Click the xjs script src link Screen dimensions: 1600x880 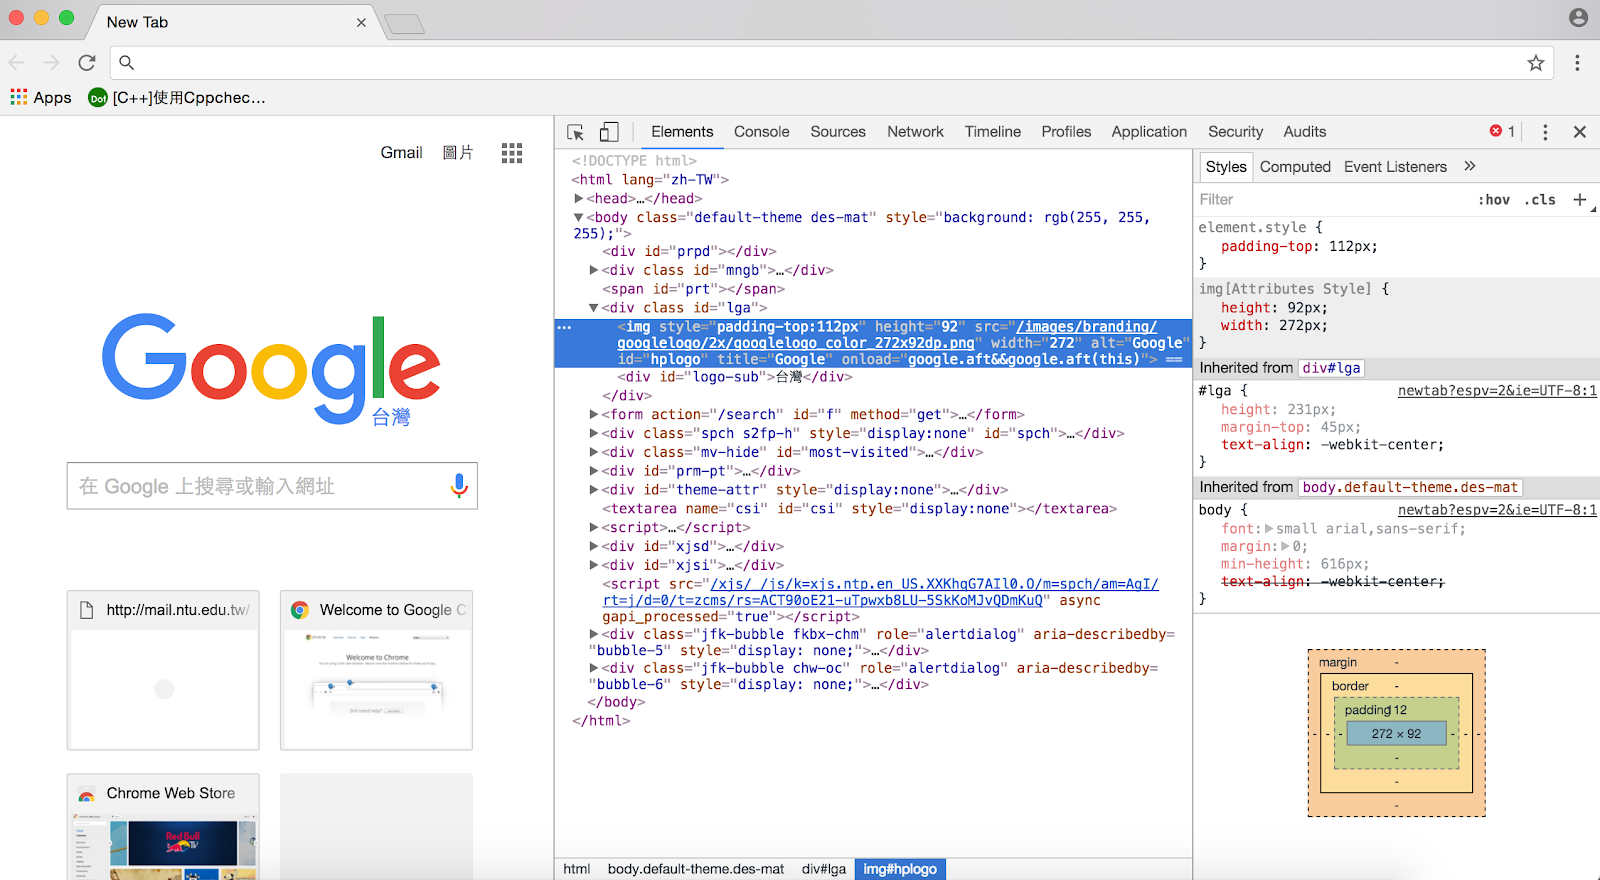point(880,592)
